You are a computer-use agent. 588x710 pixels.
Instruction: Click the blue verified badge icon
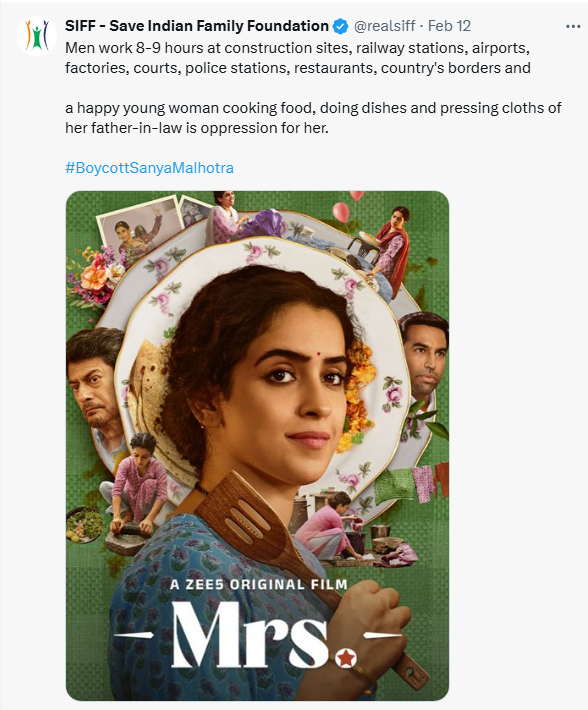[x=340, y=27]
